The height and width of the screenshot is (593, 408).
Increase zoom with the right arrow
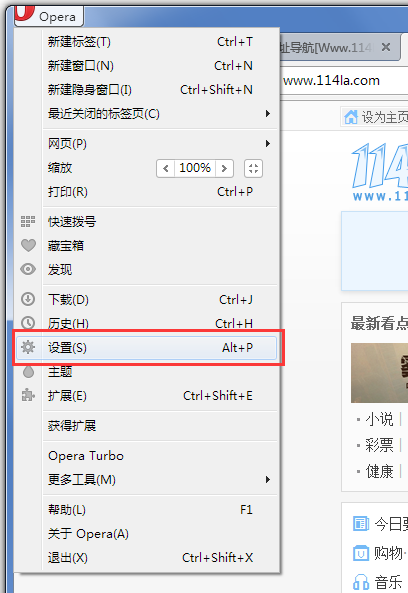224,168
